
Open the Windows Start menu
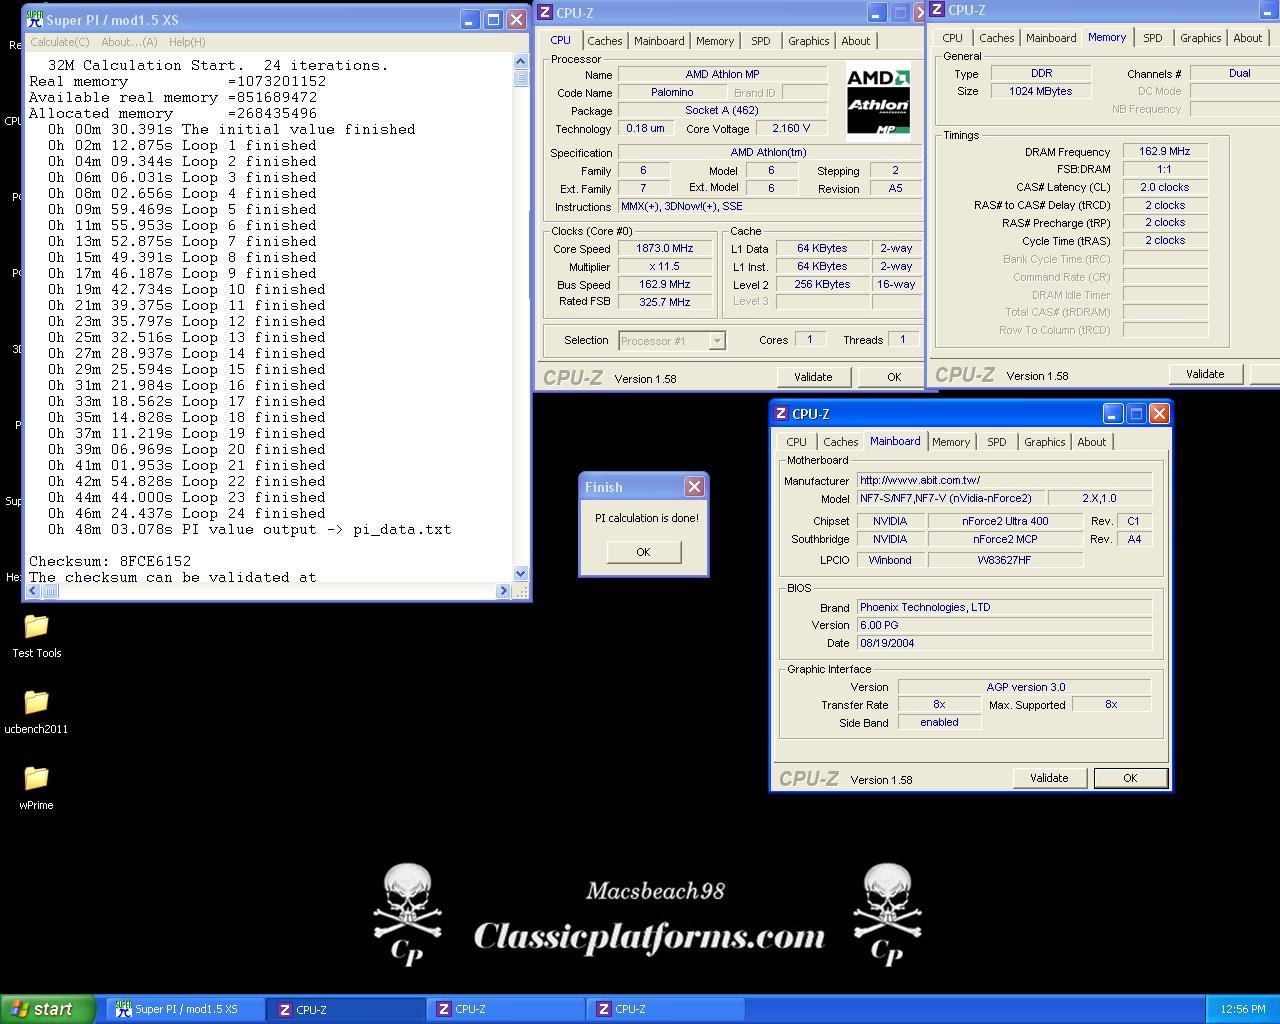pyautogui.click(x=48, y=1009)
